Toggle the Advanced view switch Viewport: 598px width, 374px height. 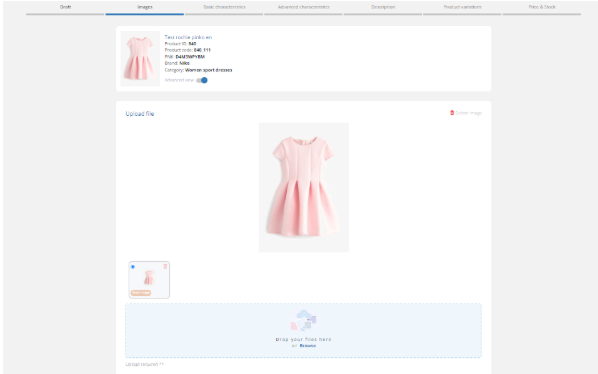(x=202, y=80)
